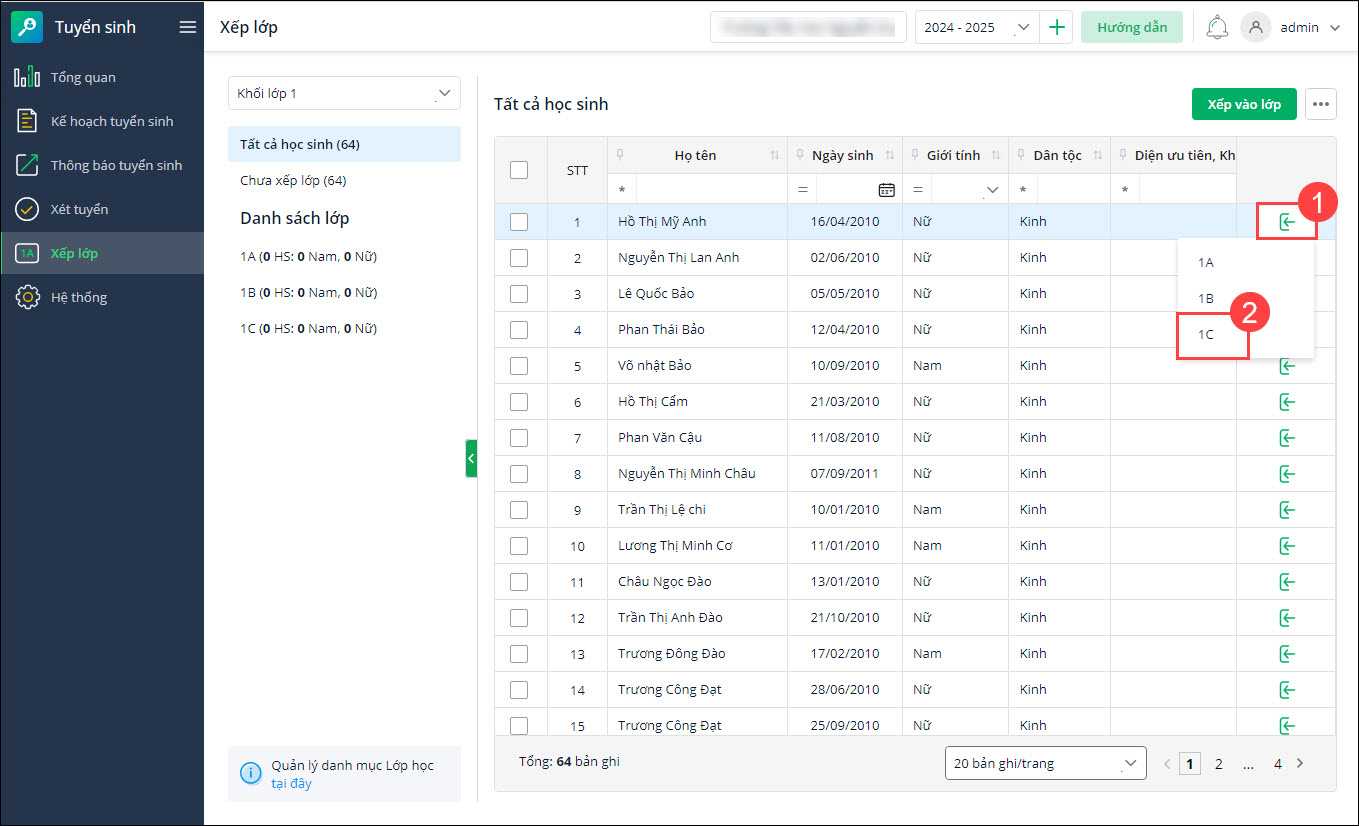Open the Khối lớp 1 dropdown
Viewport: 1359px width, 826px height.
pos(344,93)
